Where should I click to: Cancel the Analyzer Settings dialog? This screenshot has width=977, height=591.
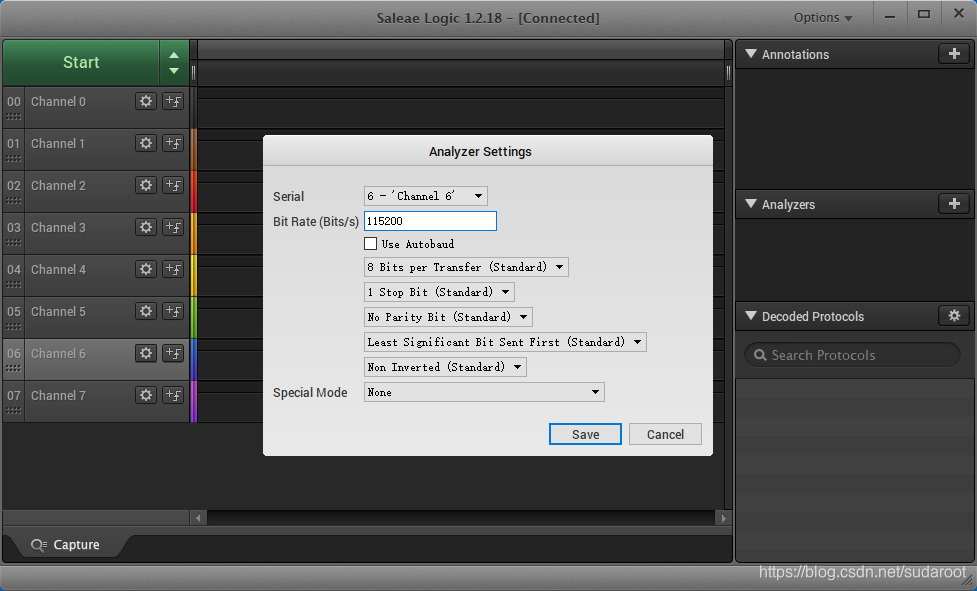coord(665,434)
